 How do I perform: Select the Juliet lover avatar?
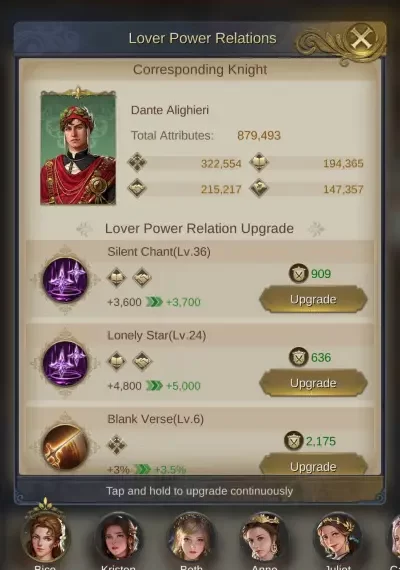[x=337, y=537]
